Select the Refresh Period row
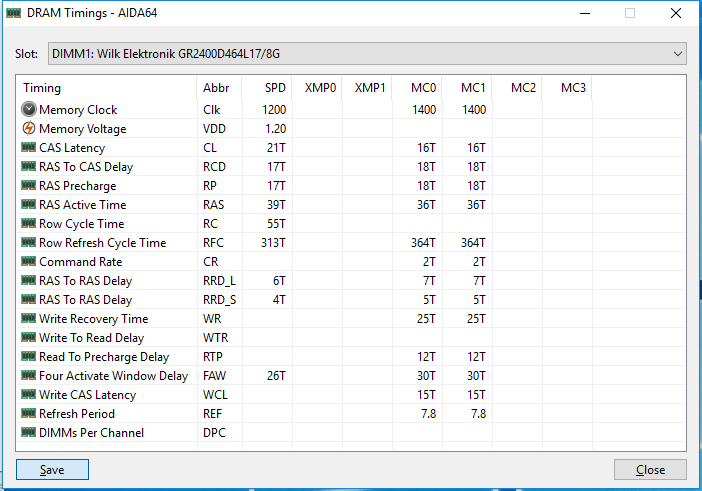Screen dimensions: 702x491 pos(77,414)
